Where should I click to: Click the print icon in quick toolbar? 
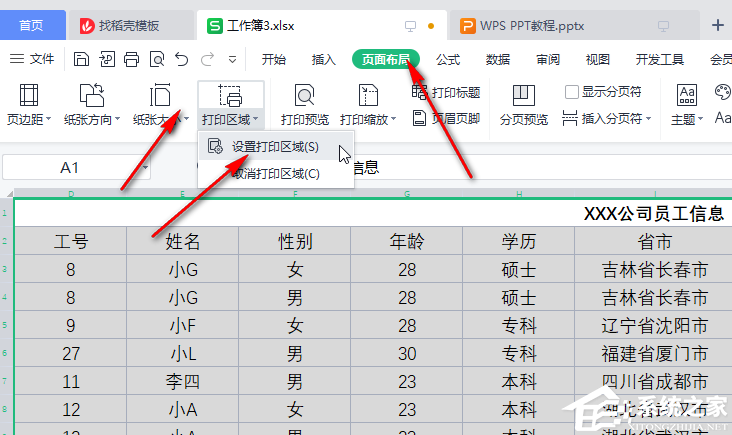[x=131, y=59]
